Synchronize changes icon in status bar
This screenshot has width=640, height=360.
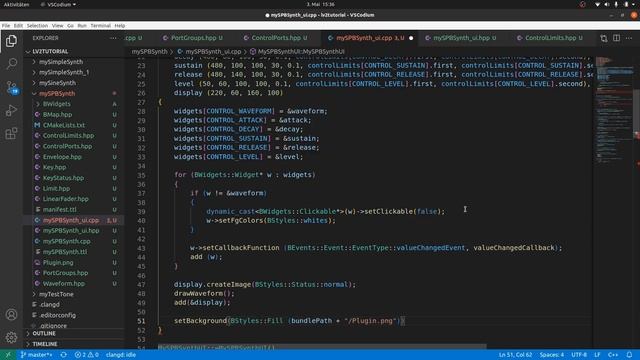pos(63,355)
